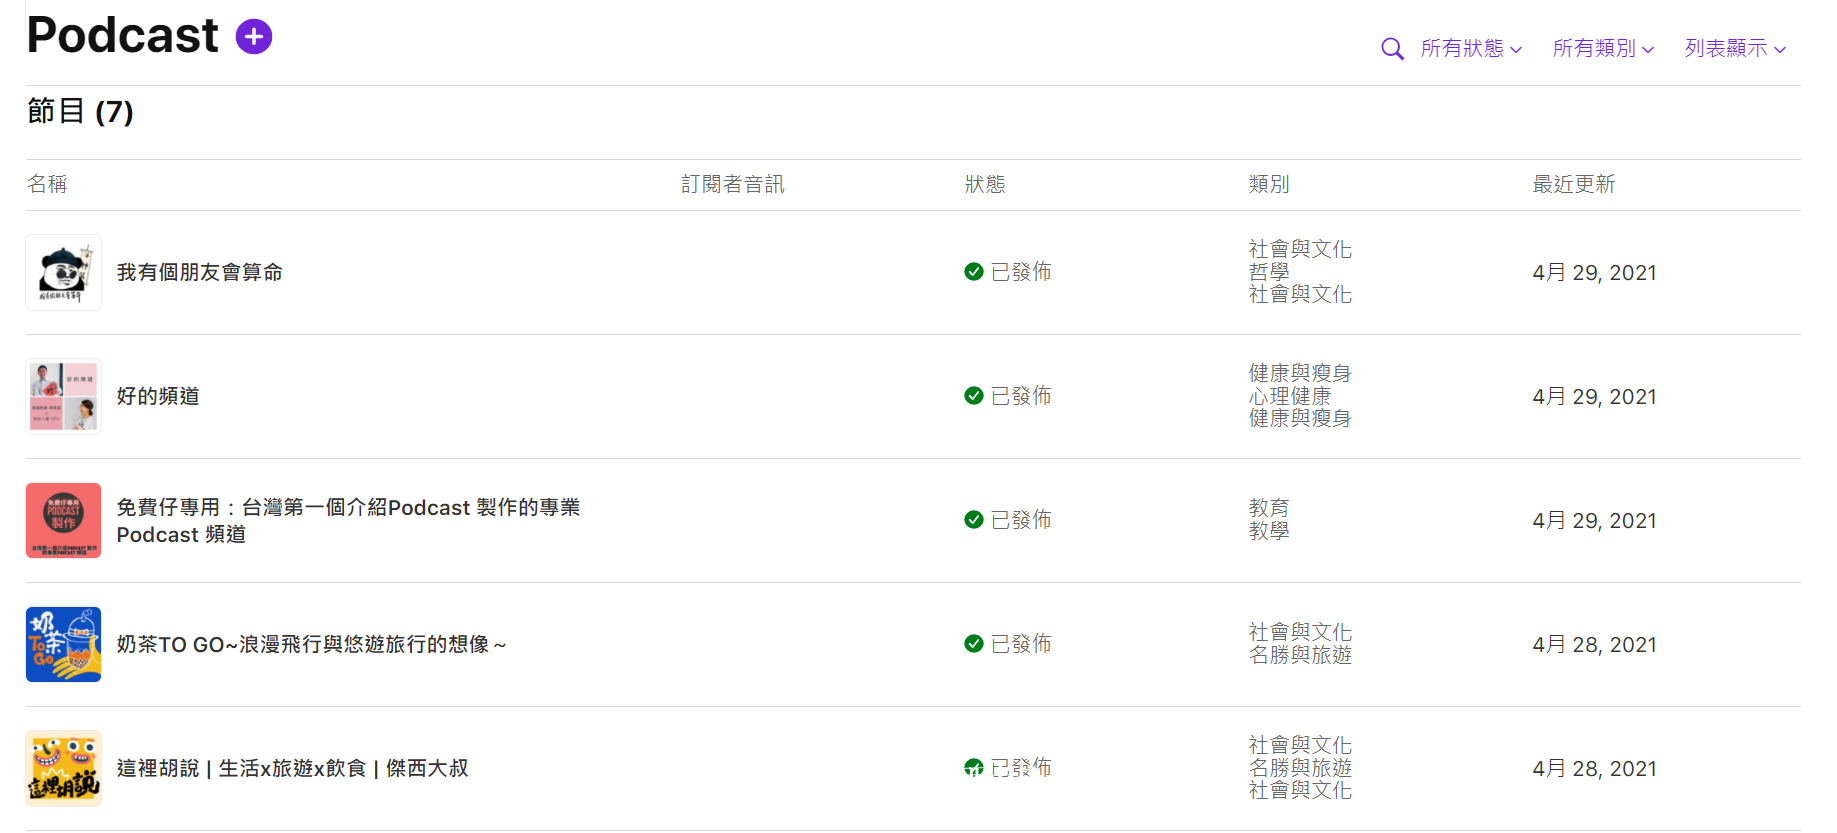Expand the 所有狀態 filter dropdown
The image size is (1837, 833).
point(1471,48)
